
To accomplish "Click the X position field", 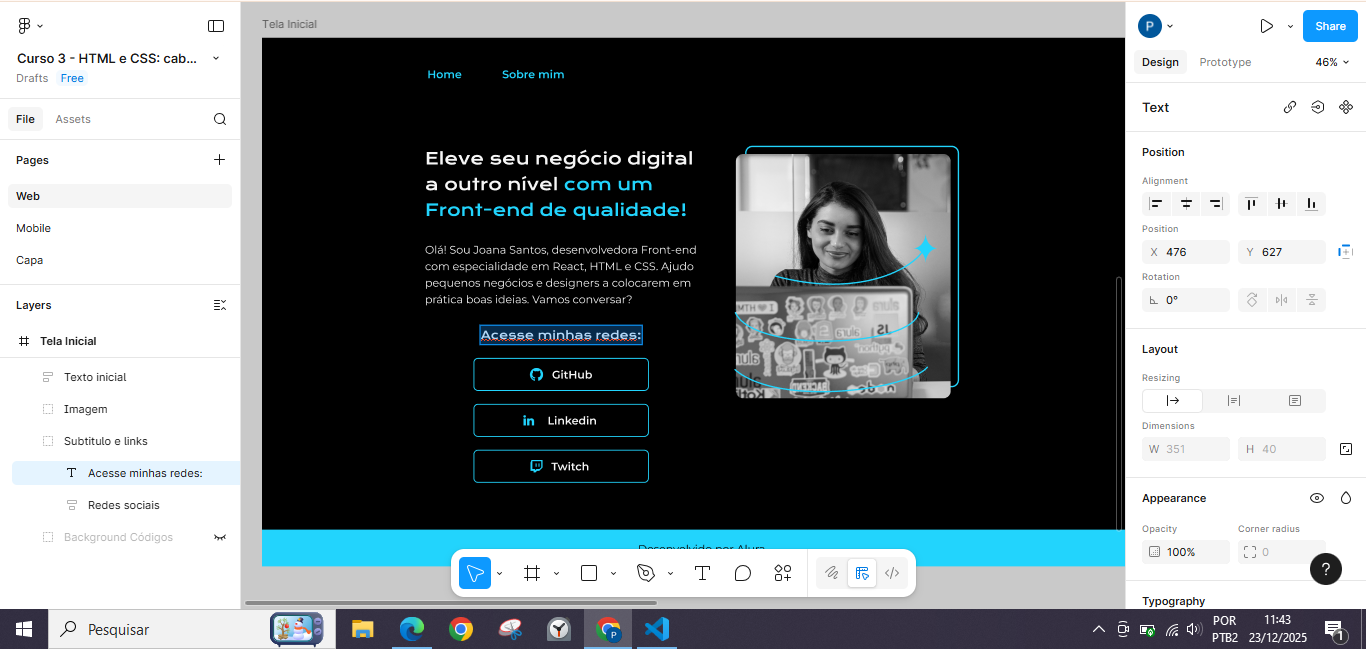I will [1186, 252].
